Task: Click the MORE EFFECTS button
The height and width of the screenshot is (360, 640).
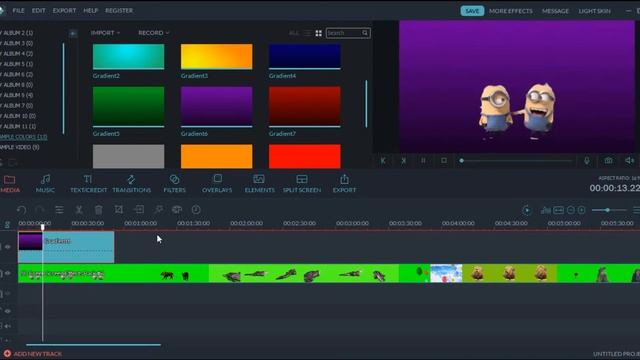Action: pyautogui.click(x=511, y=11)
